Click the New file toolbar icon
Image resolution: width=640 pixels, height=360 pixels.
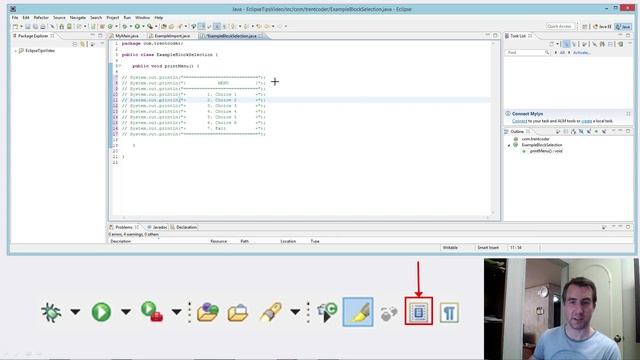16,27
